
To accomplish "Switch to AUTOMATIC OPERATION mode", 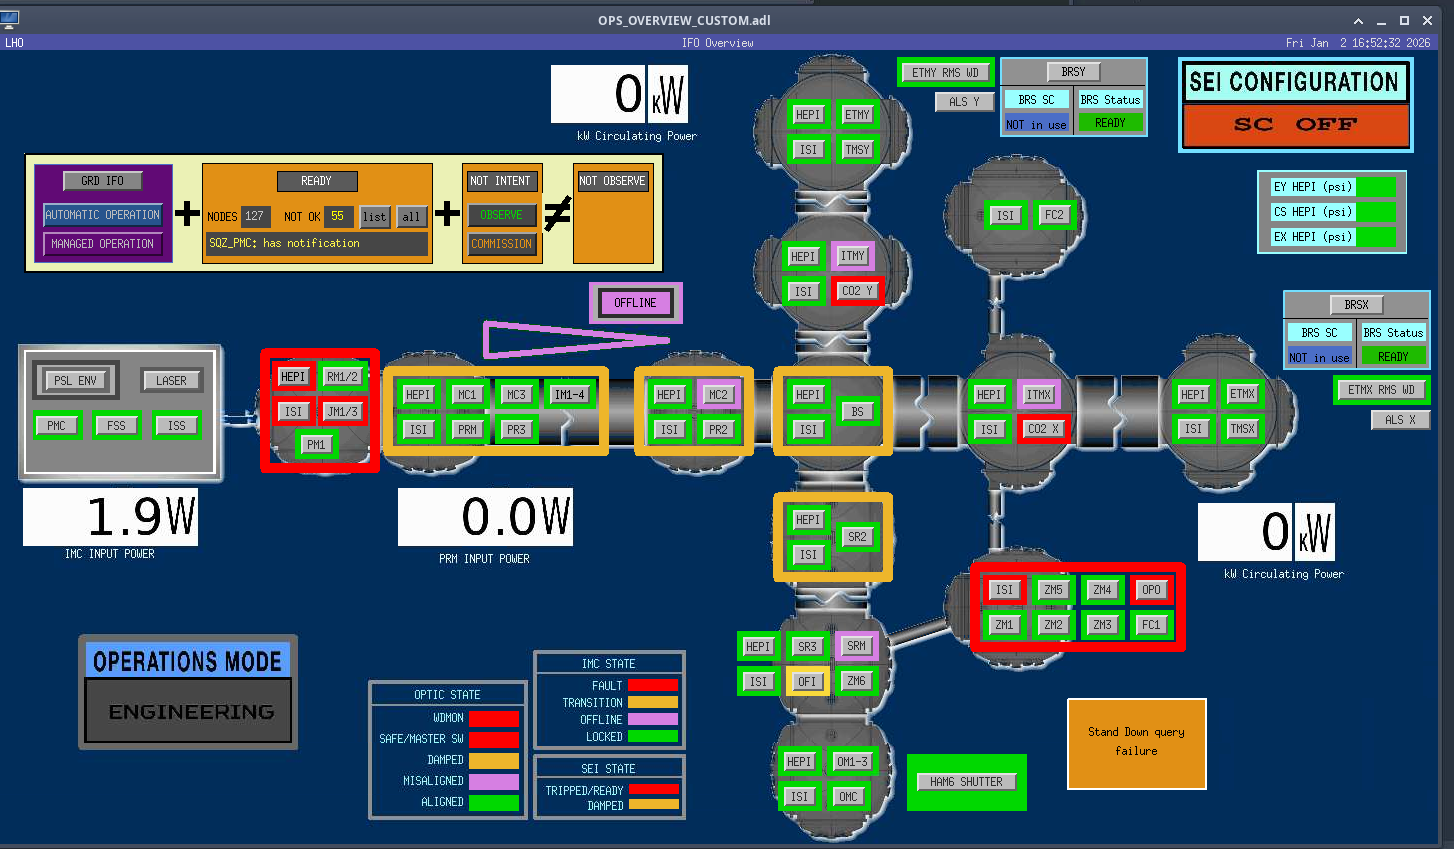I will click(103, 215).
